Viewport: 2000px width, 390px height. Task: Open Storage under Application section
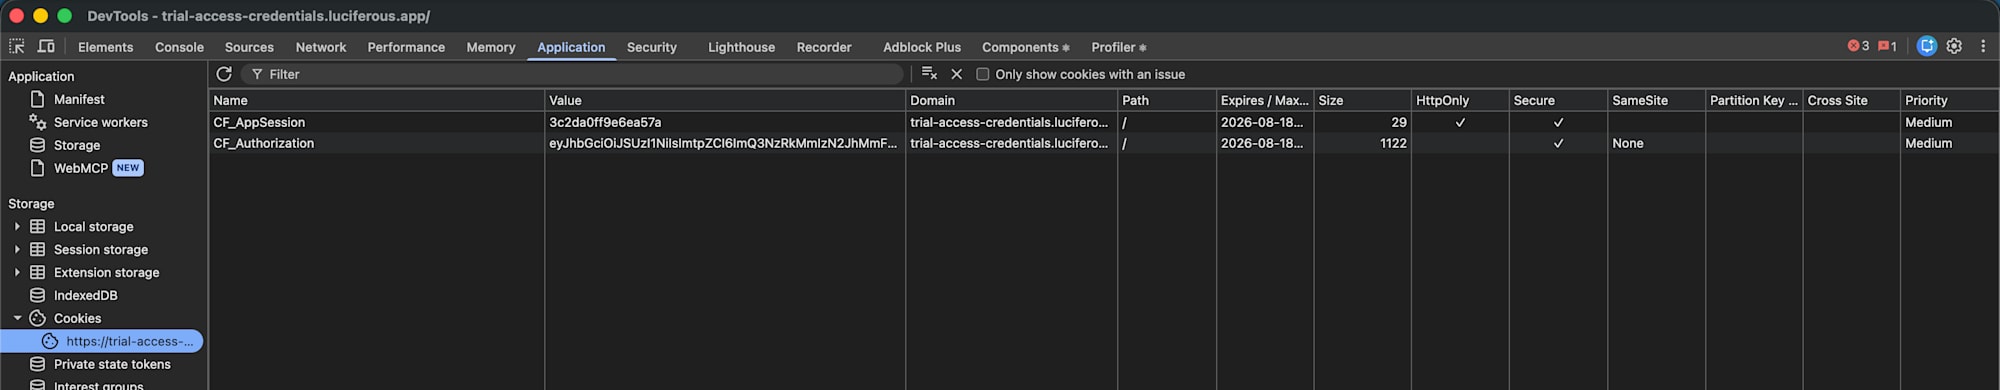[x=77, y=145]
